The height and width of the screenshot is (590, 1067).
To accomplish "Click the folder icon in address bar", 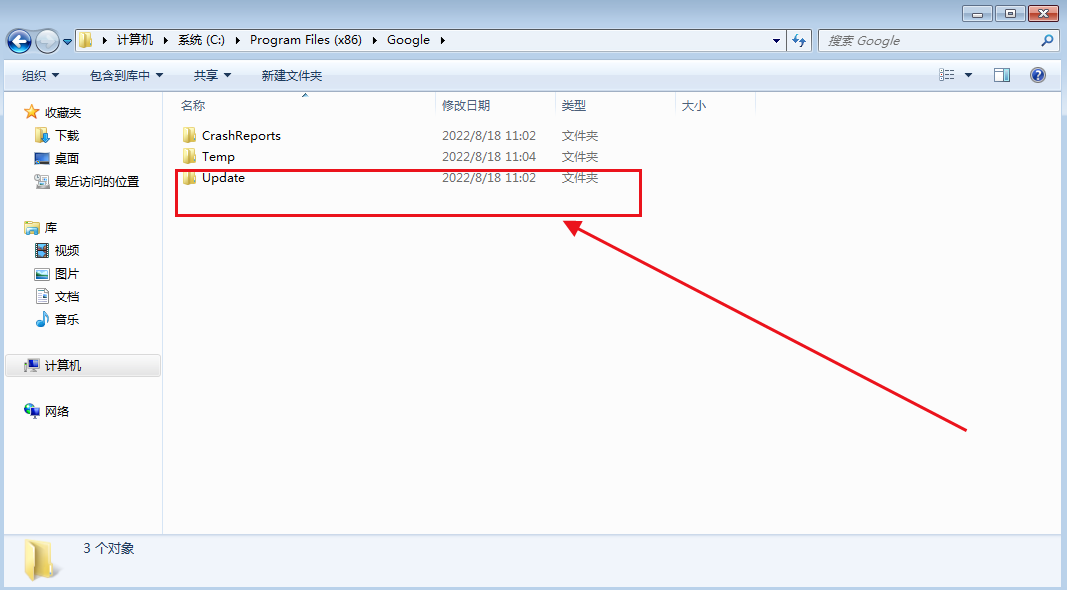I will coord(86,40).
